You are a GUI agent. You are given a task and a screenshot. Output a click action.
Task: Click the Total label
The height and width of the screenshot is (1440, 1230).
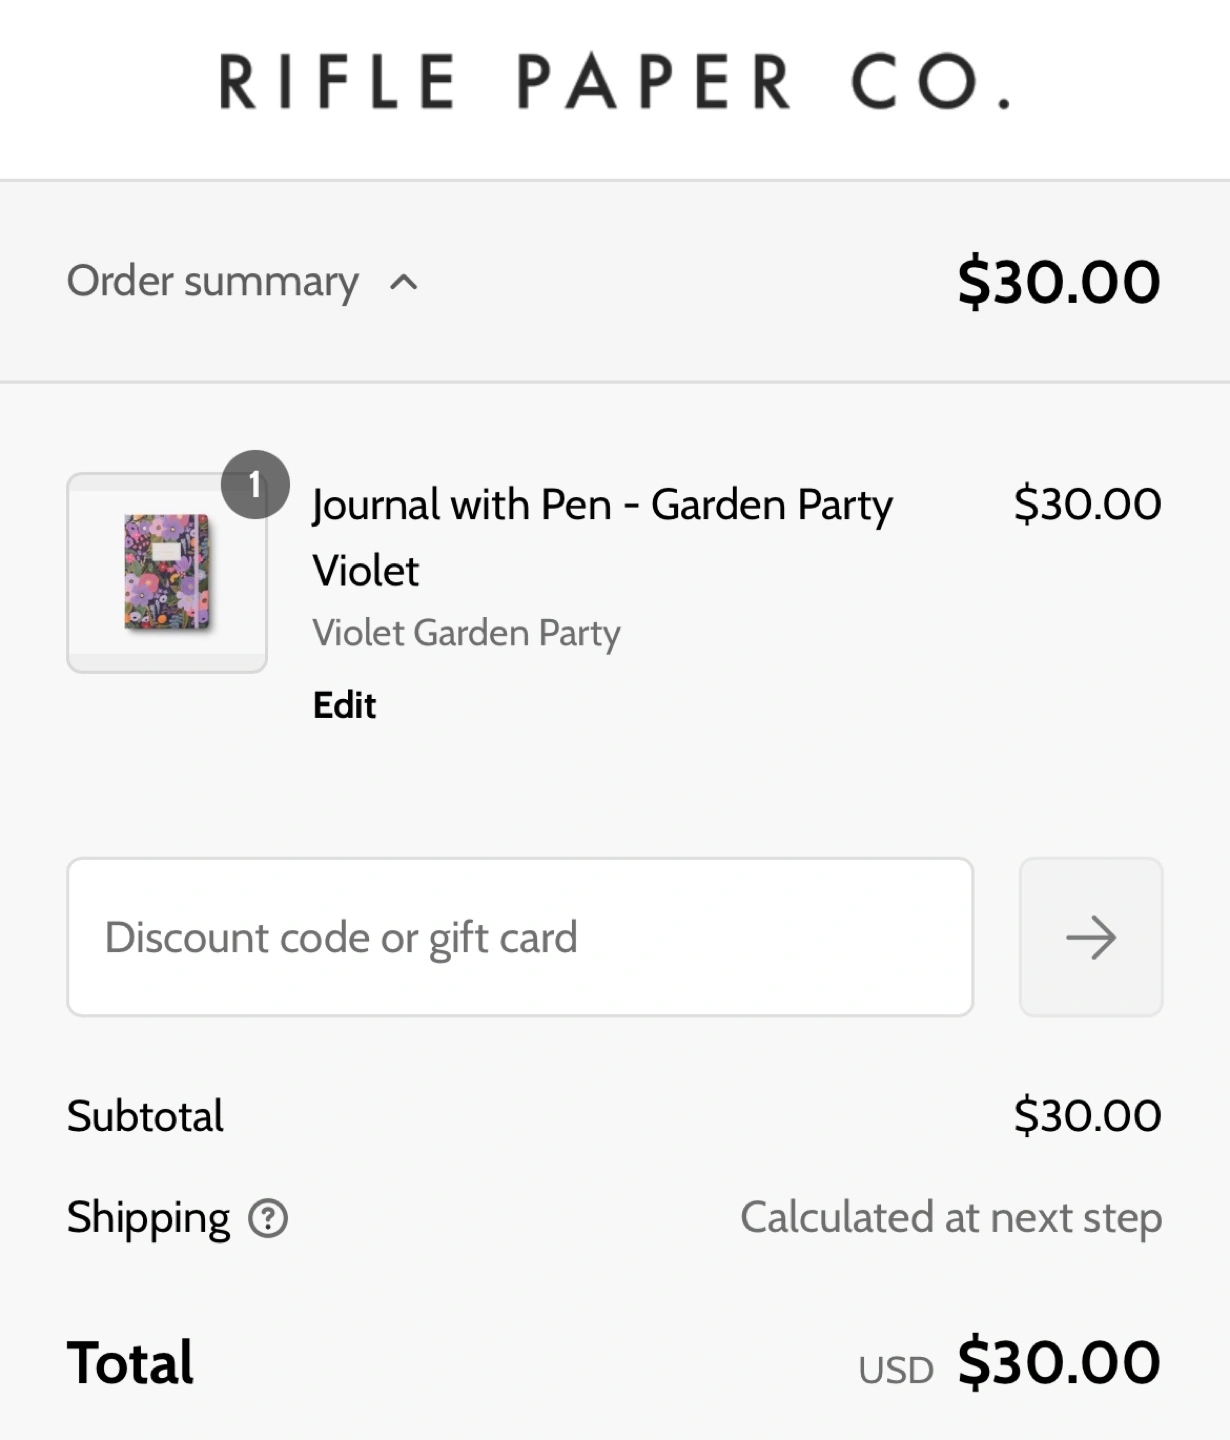click(x=130, y=1363)
